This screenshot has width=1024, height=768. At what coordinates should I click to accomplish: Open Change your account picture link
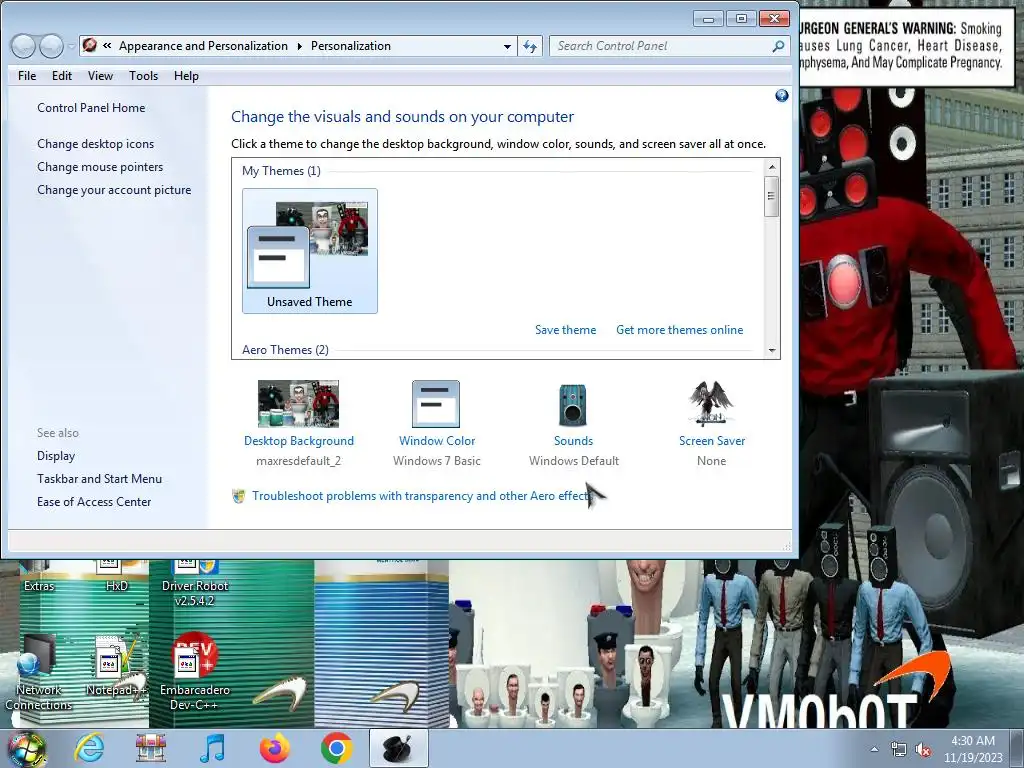pos(114,189)
